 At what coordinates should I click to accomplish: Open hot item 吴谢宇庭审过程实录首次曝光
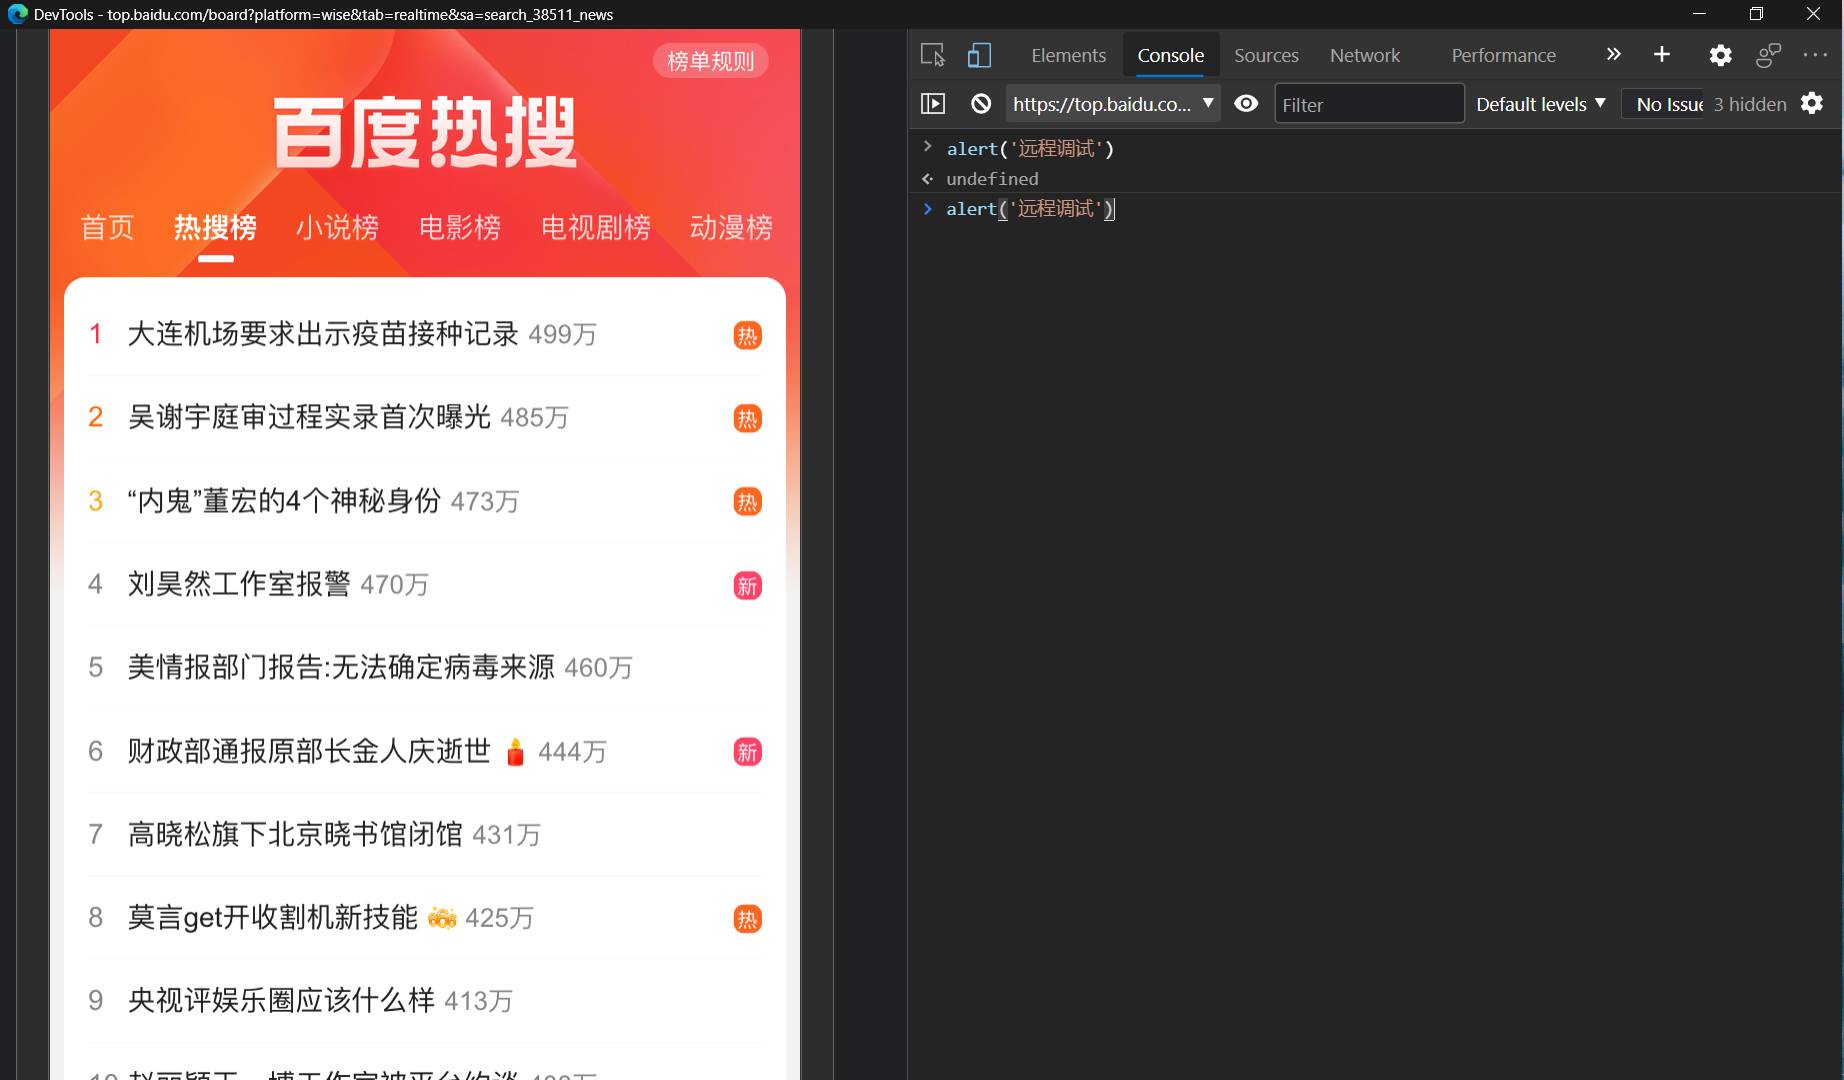tap(309, 417)
